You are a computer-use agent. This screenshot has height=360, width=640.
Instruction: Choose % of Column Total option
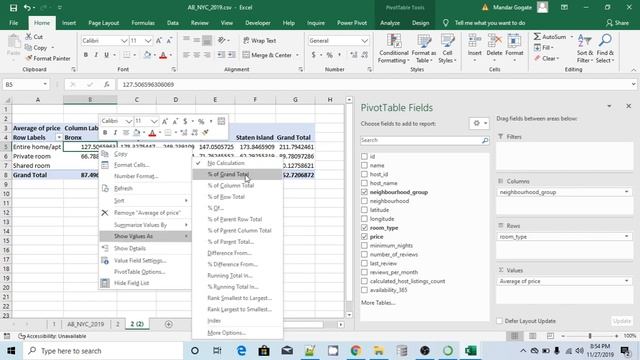[x=237, y=185]
